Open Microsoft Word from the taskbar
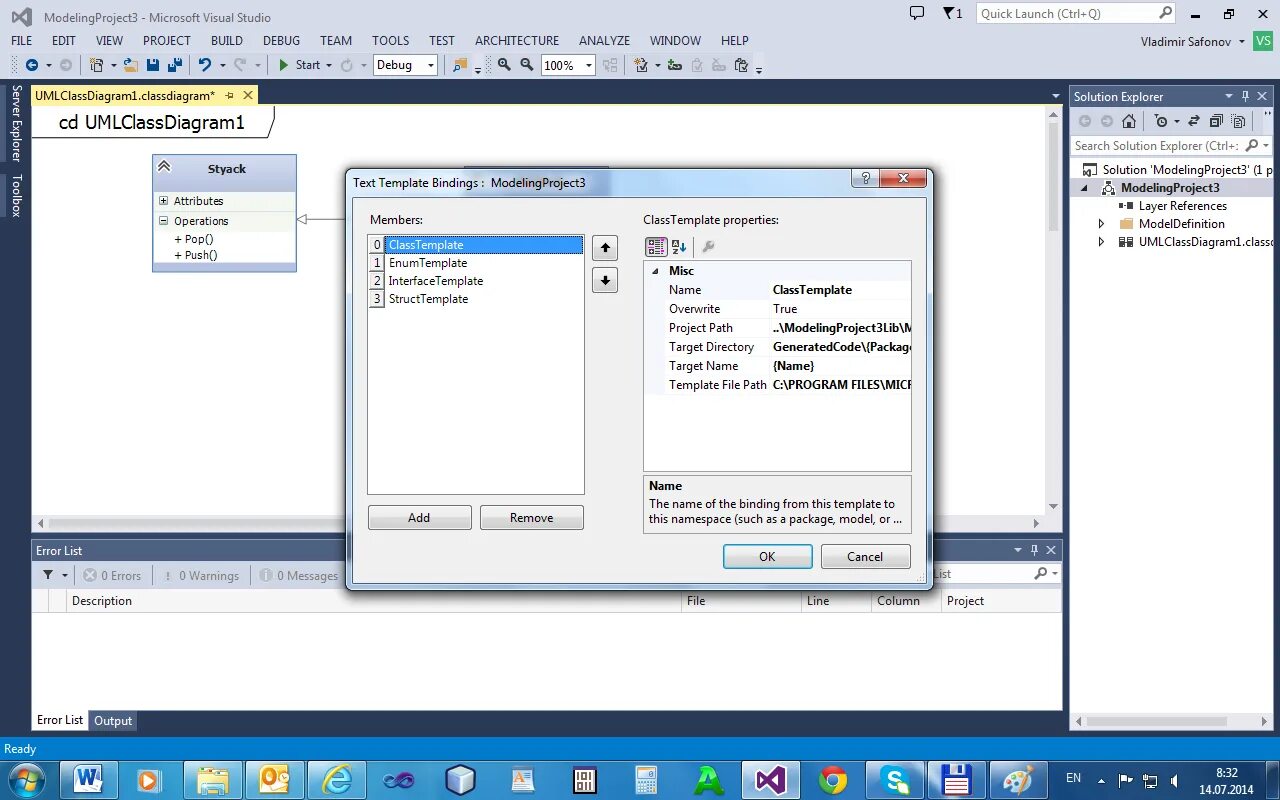This screenshot has height=800, width=1280. tap(88, 779)
